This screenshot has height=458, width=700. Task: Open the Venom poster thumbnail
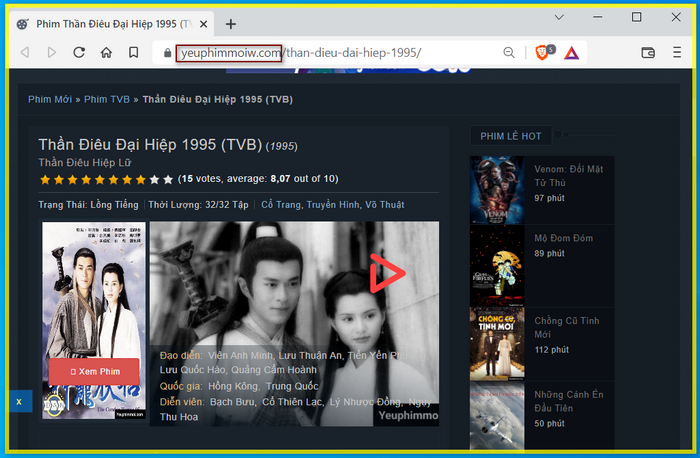pyautogui.click(x=497, y=190)
